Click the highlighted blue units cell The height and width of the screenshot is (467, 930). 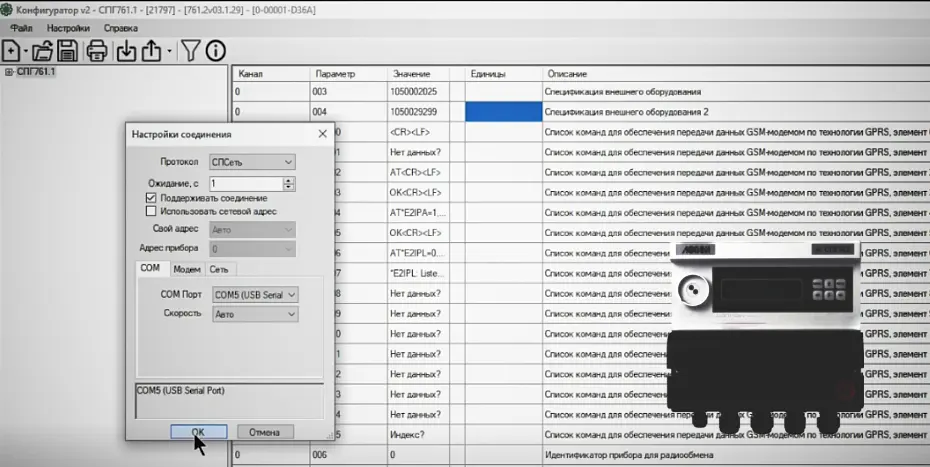504,112
